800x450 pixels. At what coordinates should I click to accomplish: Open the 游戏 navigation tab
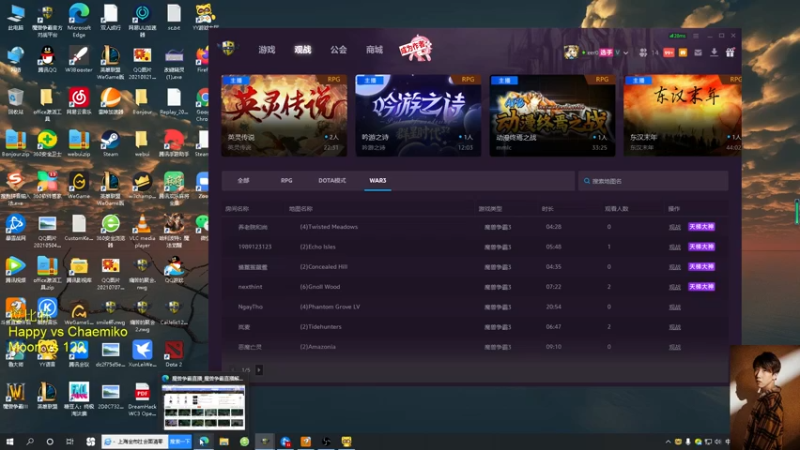click(x=266, y=49)
